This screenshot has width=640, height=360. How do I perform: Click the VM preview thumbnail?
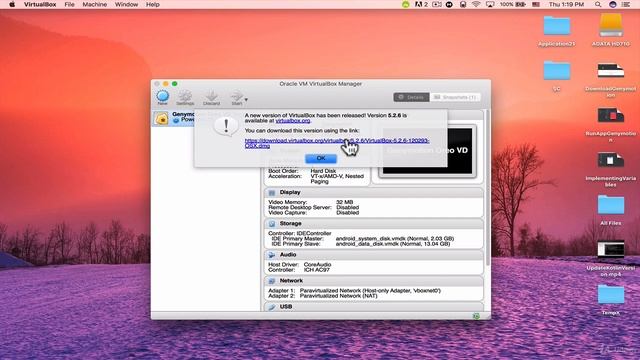click(x=427, y=151)
